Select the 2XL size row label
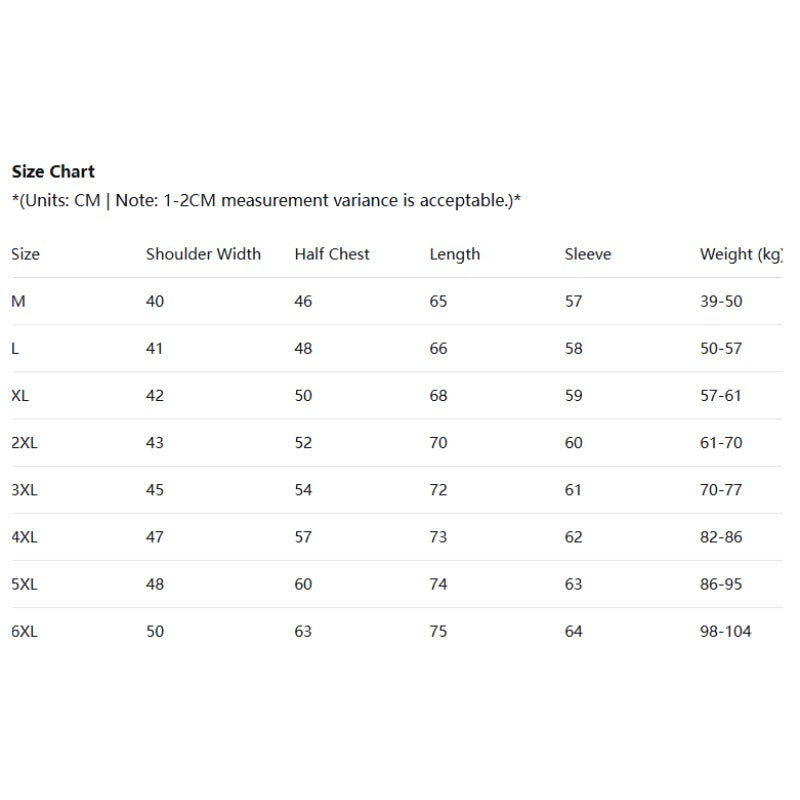 click(x=24, y=443)
